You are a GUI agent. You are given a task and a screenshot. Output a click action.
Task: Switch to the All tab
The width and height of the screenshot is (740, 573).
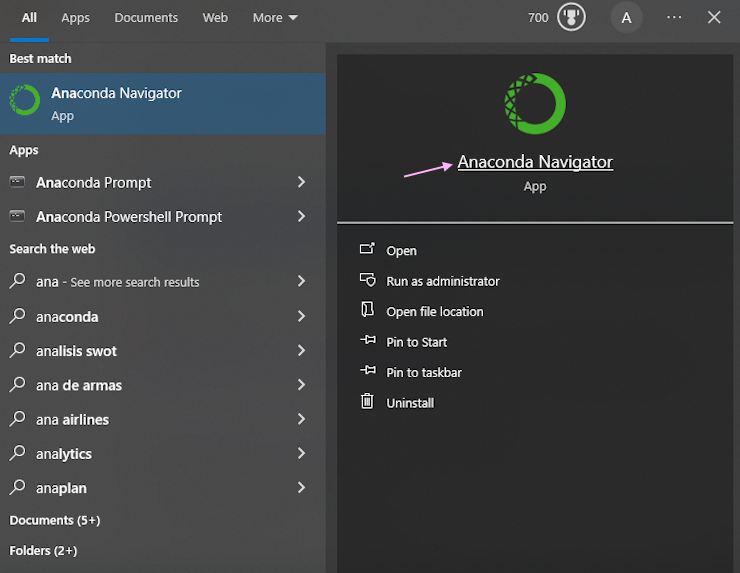[x=29, y=18]
